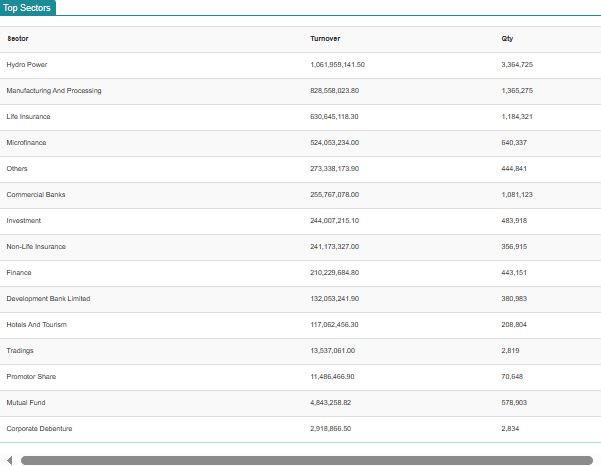Viewport: 601px width, 466px height.
Task: Click turnover value 2,918,866.50
Action: [331, 429]
